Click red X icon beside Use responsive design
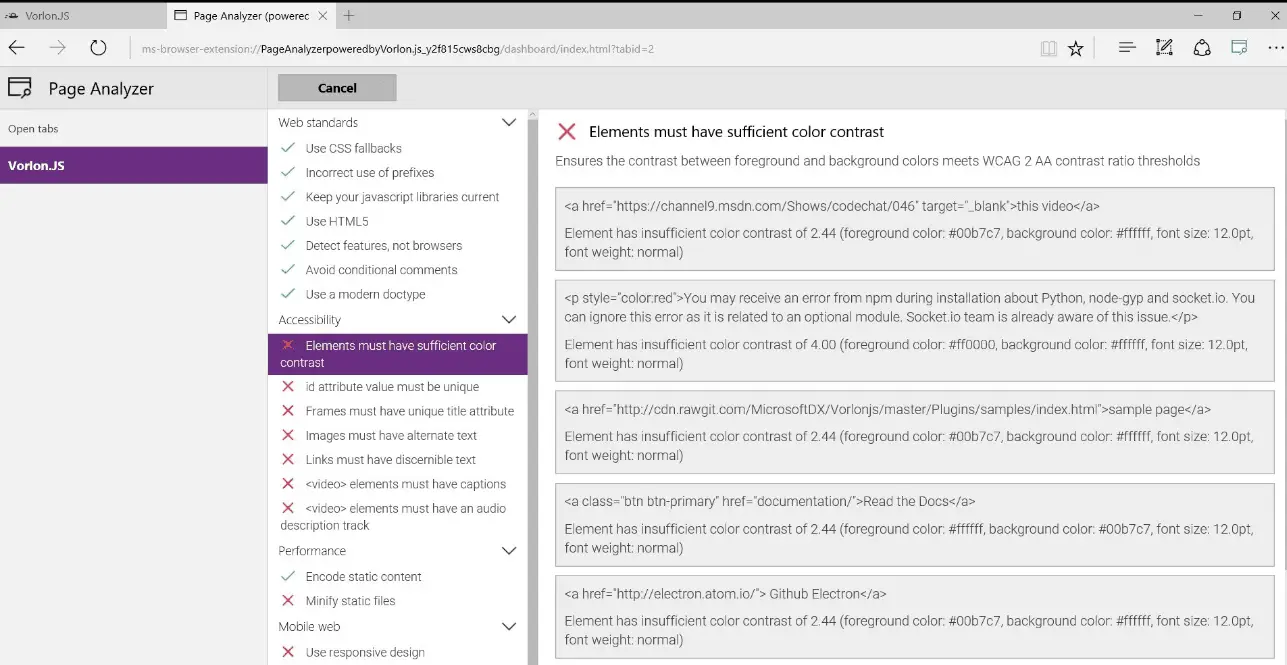Image resolution: width=1287 pixels, height=665 pixels. tap(288, 652)
